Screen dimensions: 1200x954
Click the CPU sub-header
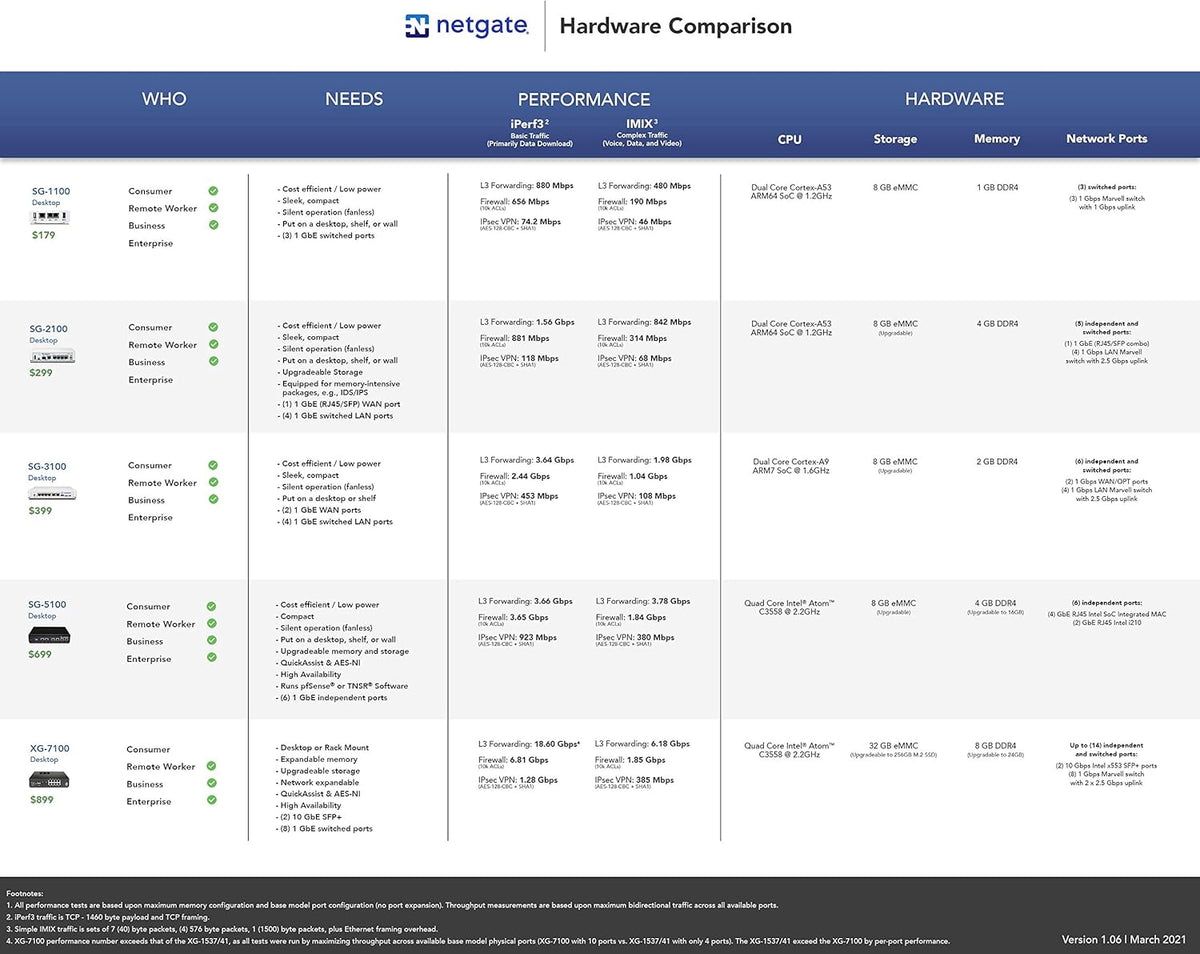click(x=790, y=139)
